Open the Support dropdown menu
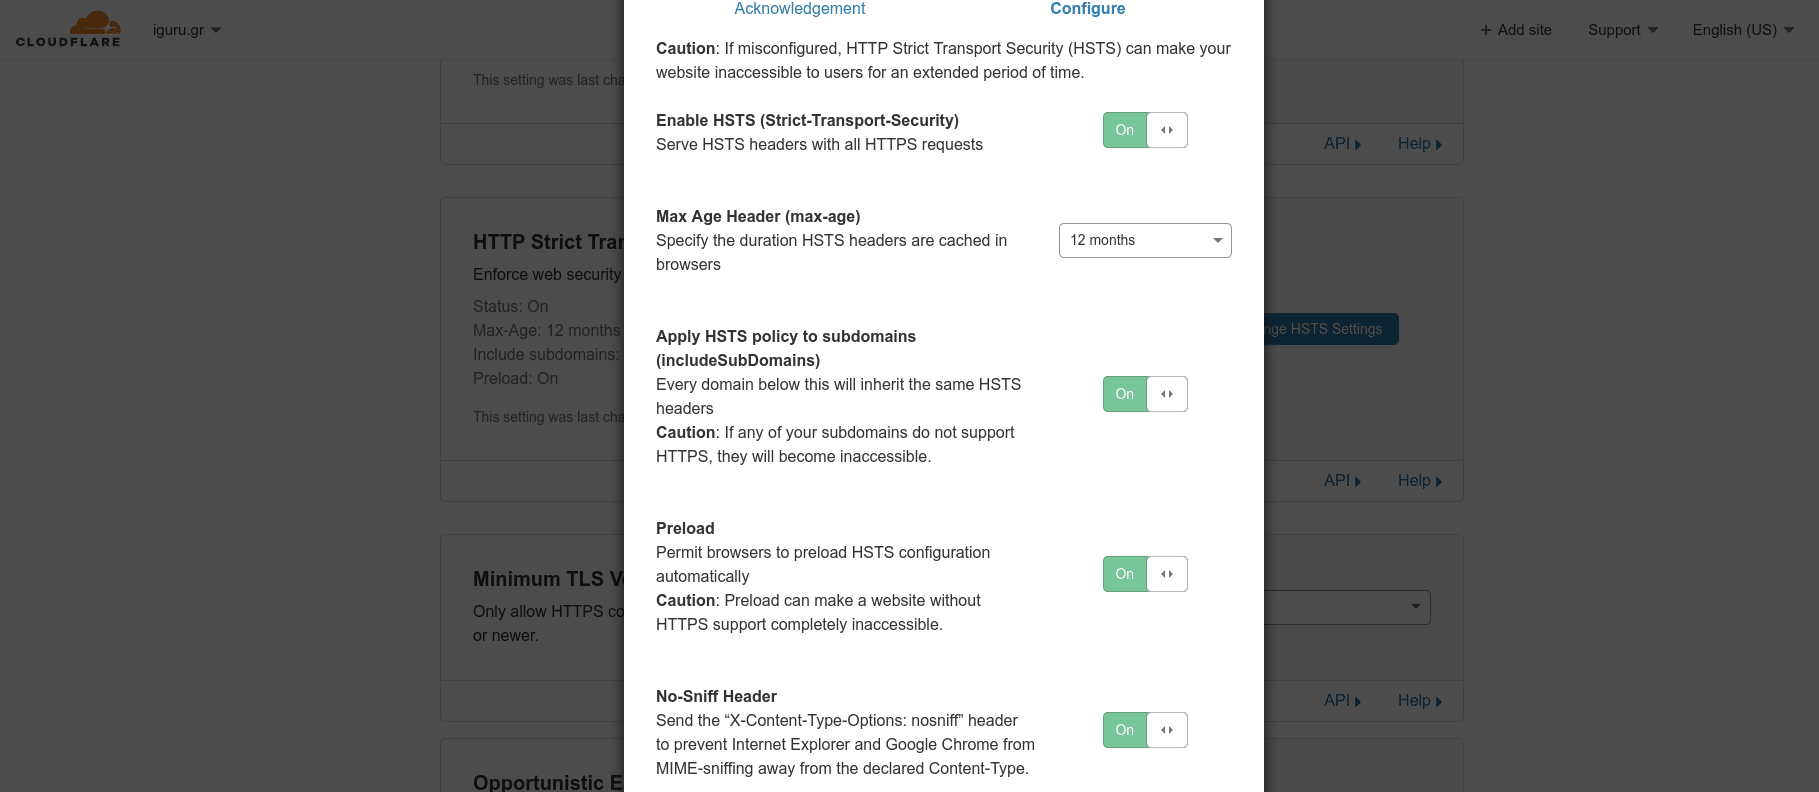Image resolution: width=1819 pixels, height=792 pixels. [1623, 30]
